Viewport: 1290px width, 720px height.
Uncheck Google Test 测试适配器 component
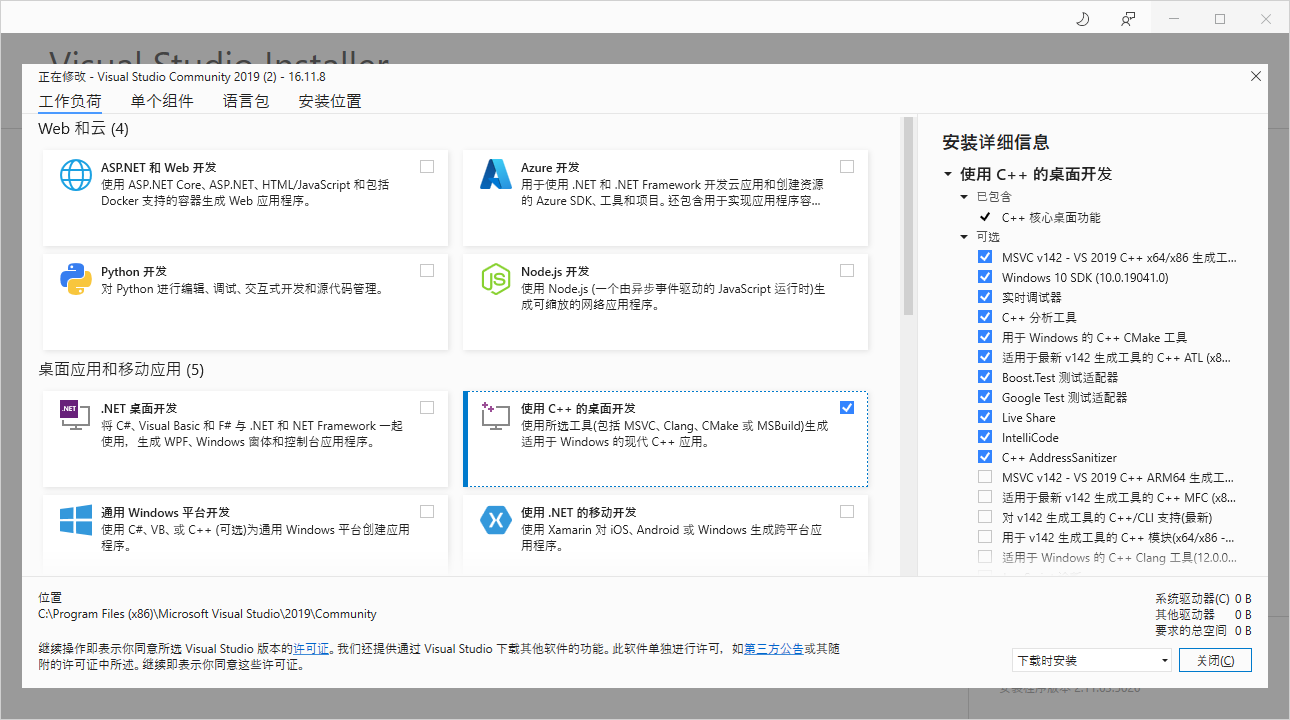pyautogui.click(x=985, y=397)
